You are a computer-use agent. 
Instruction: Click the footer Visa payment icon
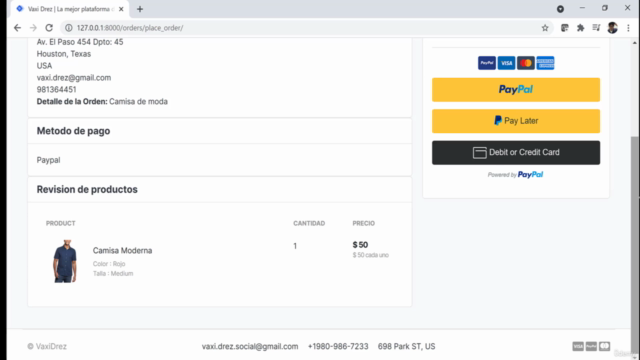578,347
